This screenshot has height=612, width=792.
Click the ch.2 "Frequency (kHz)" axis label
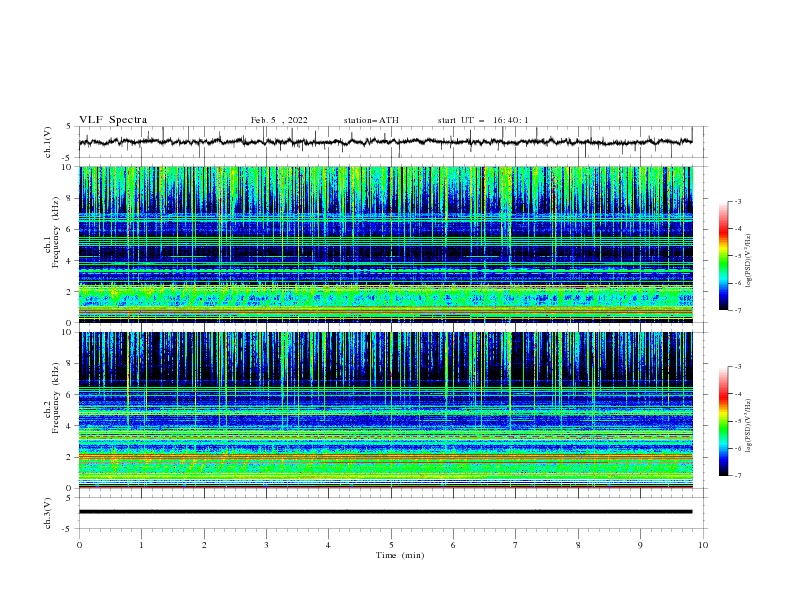tap(56, 397)
